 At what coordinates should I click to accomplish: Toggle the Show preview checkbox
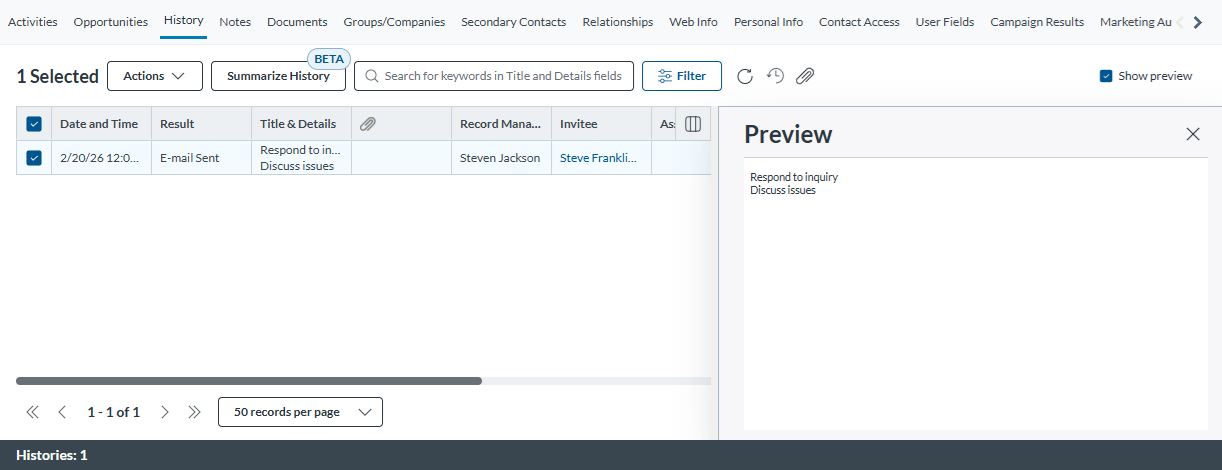(x=1106, y=76)
